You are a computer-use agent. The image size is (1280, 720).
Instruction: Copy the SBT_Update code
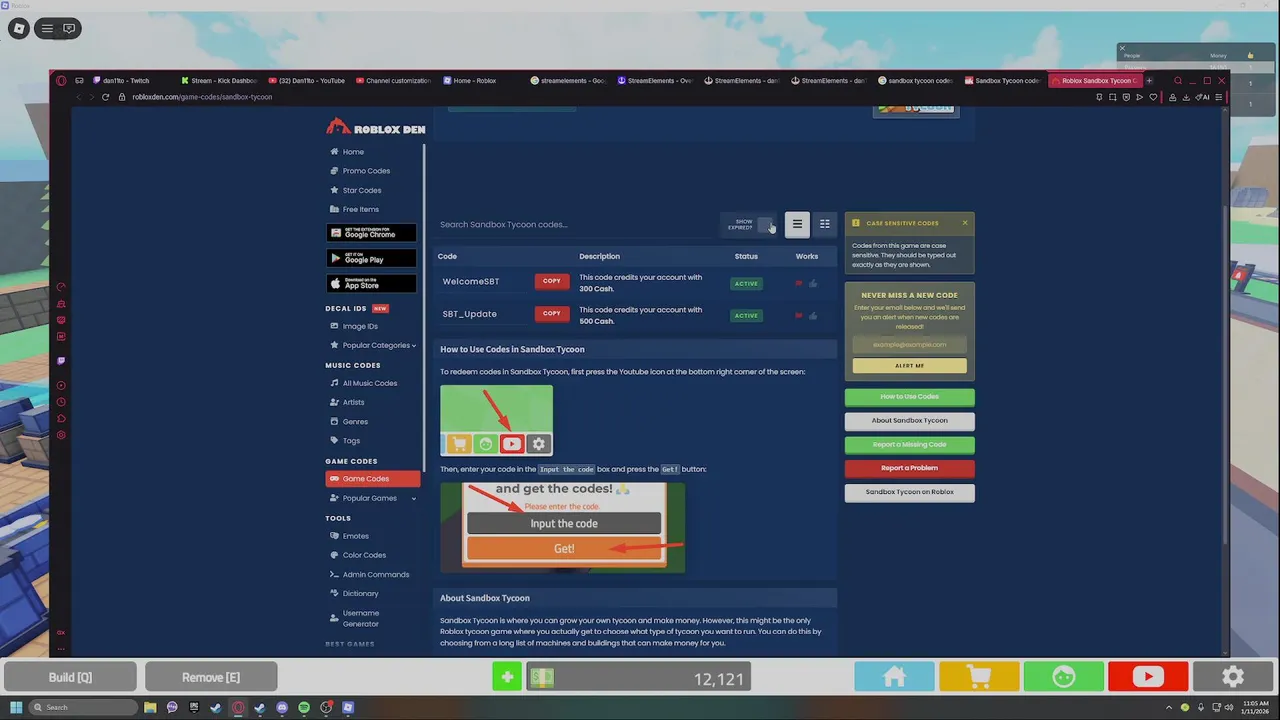552,314
